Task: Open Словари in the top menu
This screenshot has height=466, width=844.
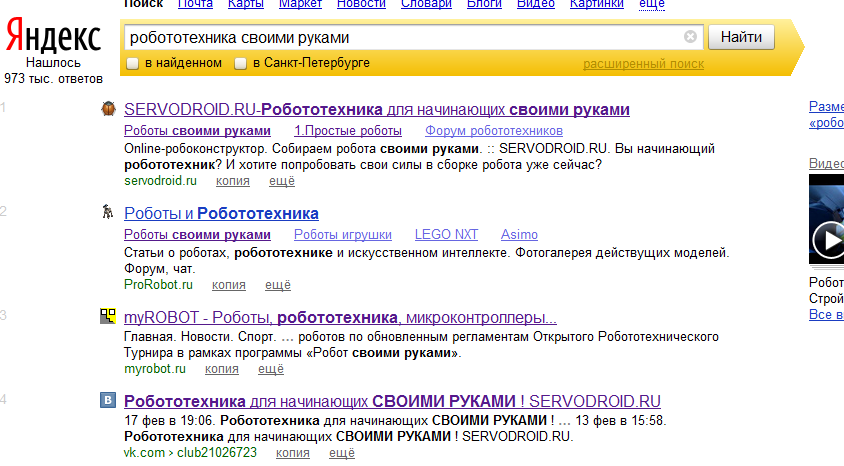Action: pyautogui.click(x=426, y=4)
